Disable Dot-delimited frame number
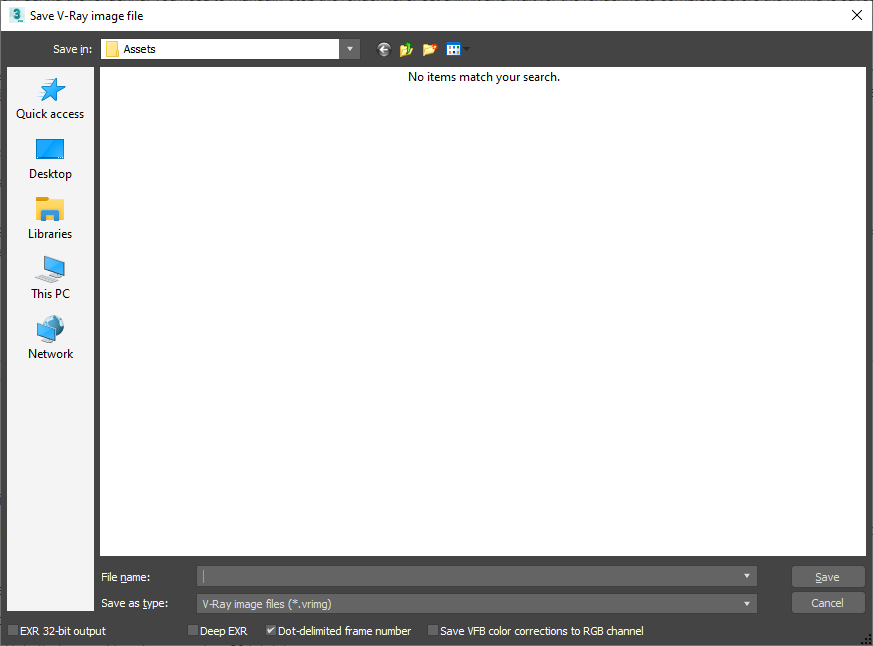This screenshot has width=873, height=646. [270, 631]
